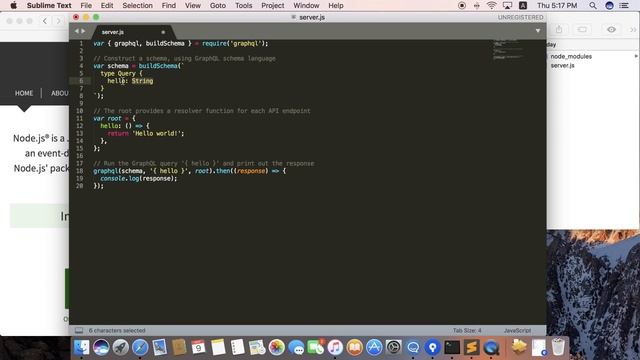Open the Selection menu
Image resolution: width=640 pixels, height=360 pixels.
pyautogui.click(x=138, y=5)
